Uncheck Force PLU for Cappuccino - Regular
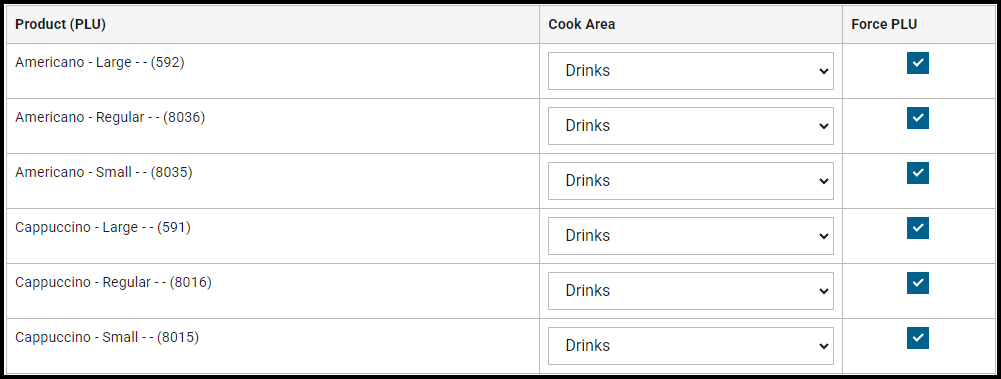Viewport: 1001px width, 379px height. click(917, 283)
